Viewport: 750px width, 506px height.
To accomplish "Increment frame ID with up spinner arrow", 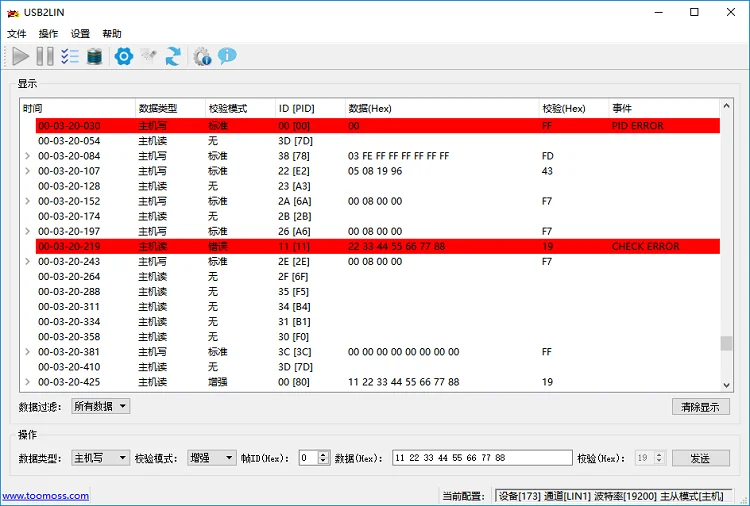I will pyautogui.click(x=324, y=454).
